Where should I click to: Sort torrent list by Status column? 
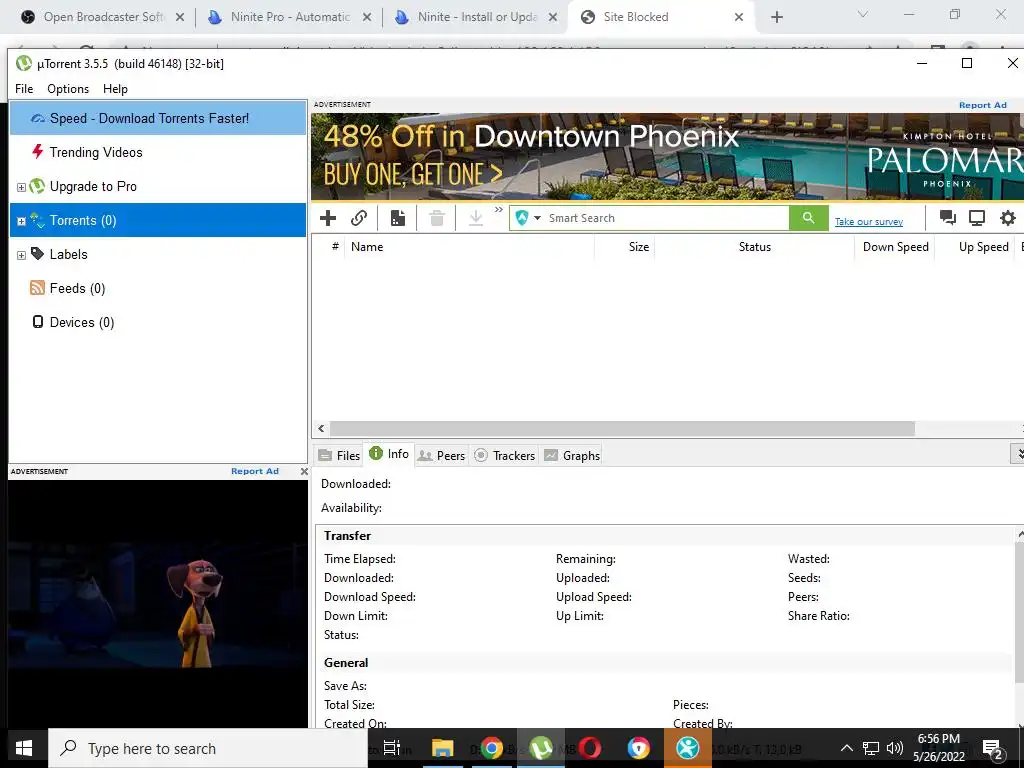pos(754,247)
